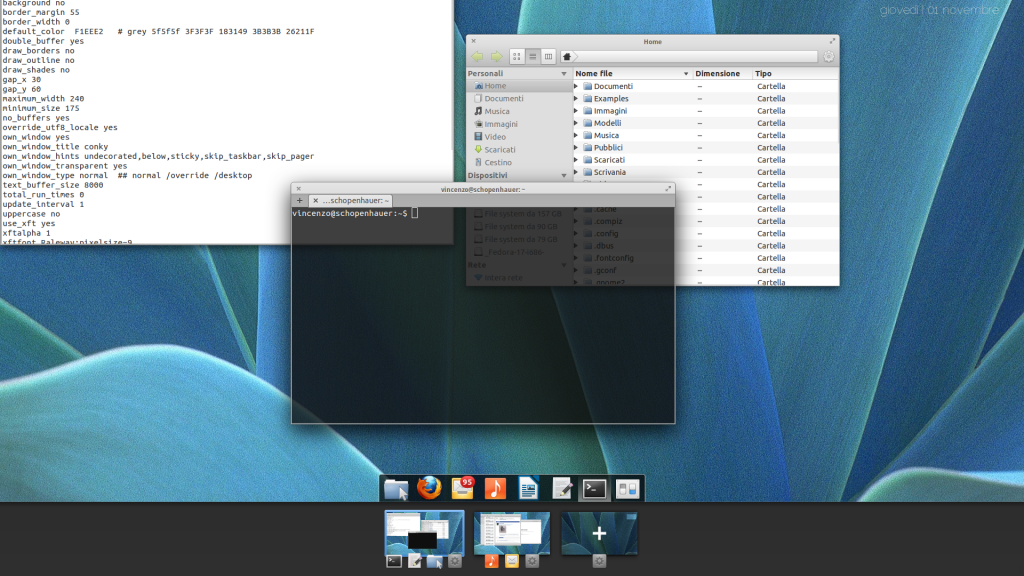Viewport: 1024px width, 576px height.
Task: Open the orange music player dock icon
Action: pos(495,488)
